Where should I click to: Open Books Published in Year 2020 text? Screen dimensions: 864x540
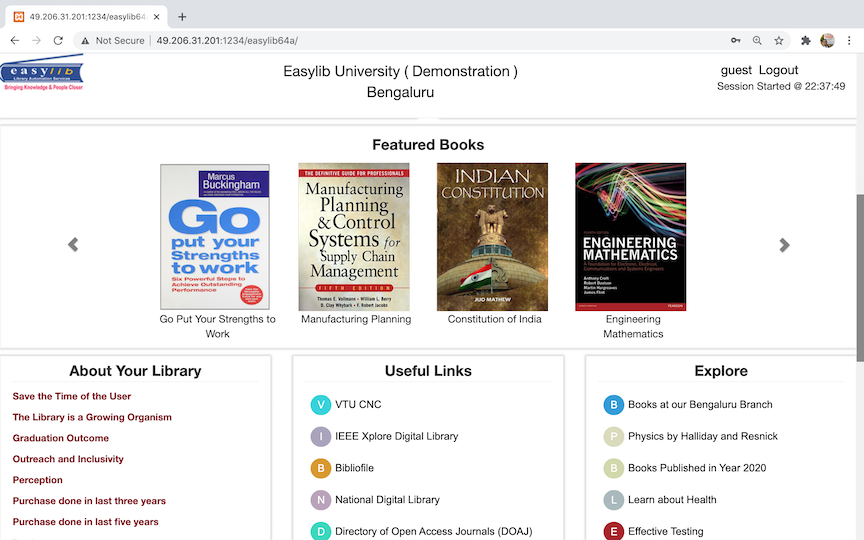[x=697, y=468]
